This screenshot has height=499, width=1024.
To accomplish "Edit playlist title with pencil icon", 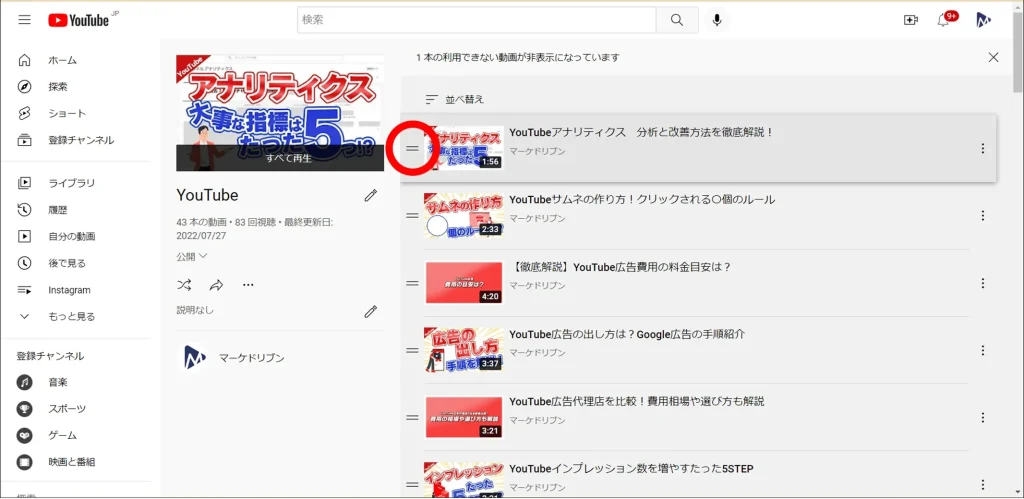I will pos(371,195).
